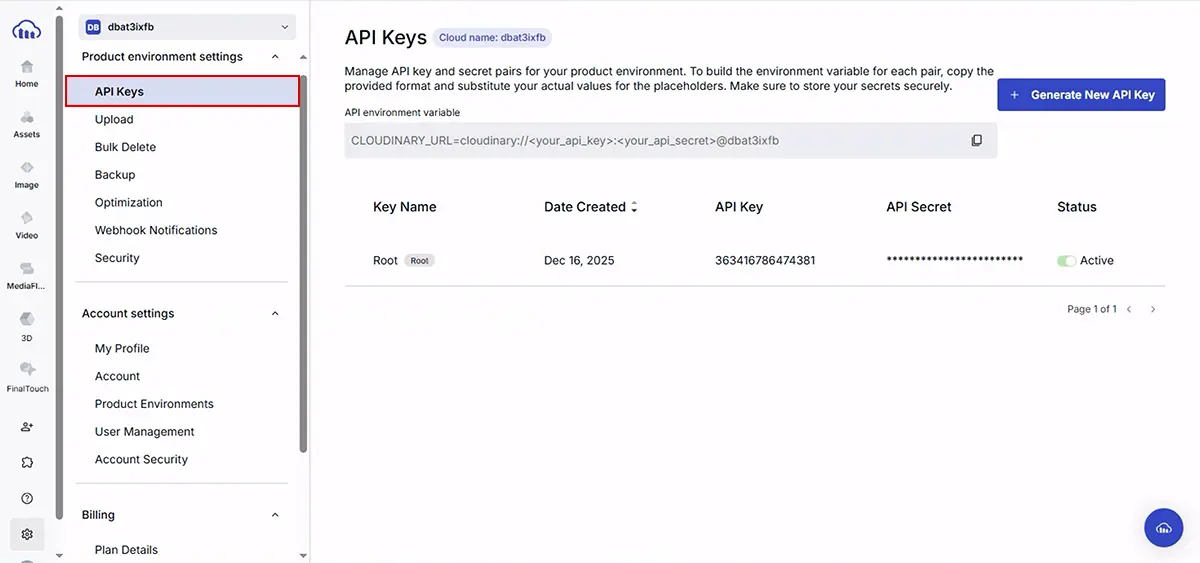Go to the Image product icon

(x=27, y=169)
